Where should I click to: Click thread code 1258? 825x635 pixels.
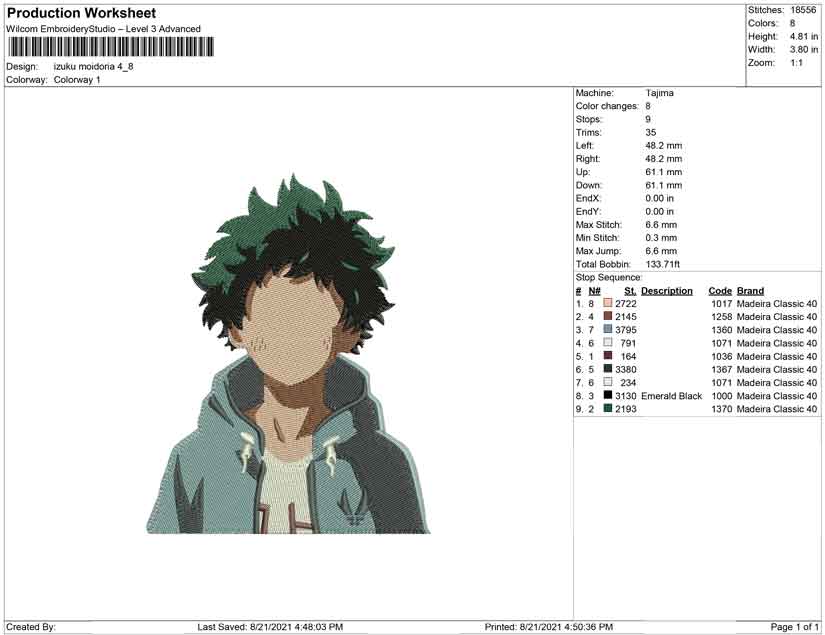click(x=721, y=317)
